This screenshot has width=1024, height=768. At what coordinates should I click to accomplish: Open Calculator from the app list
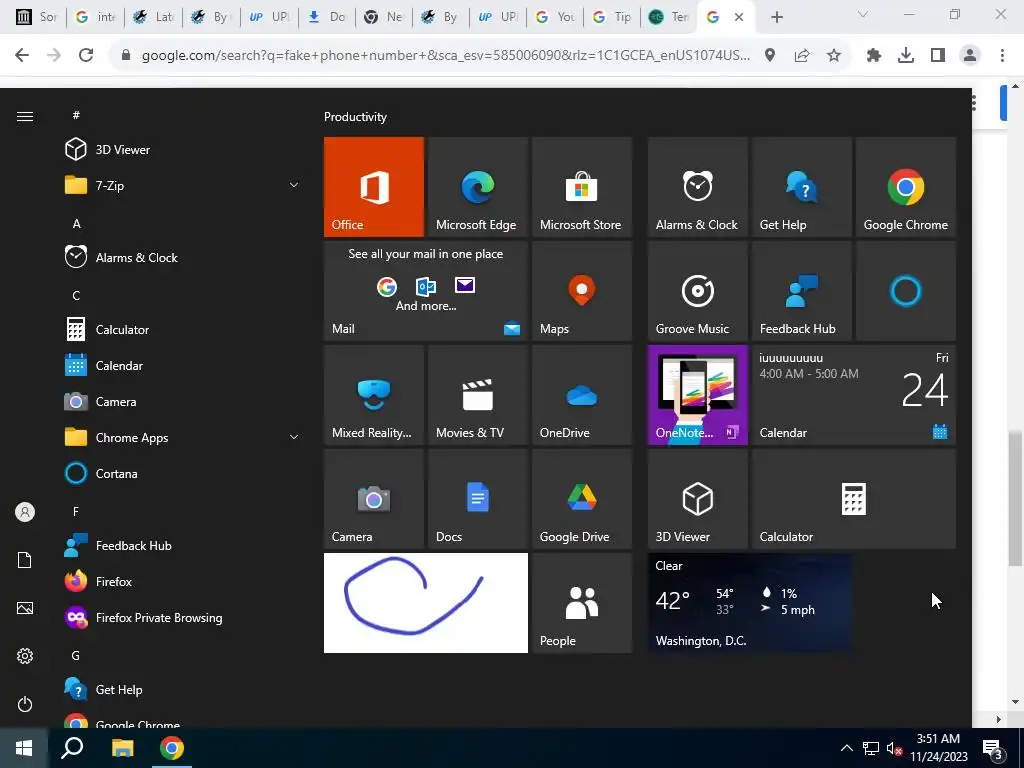click(x=183, y=330)
